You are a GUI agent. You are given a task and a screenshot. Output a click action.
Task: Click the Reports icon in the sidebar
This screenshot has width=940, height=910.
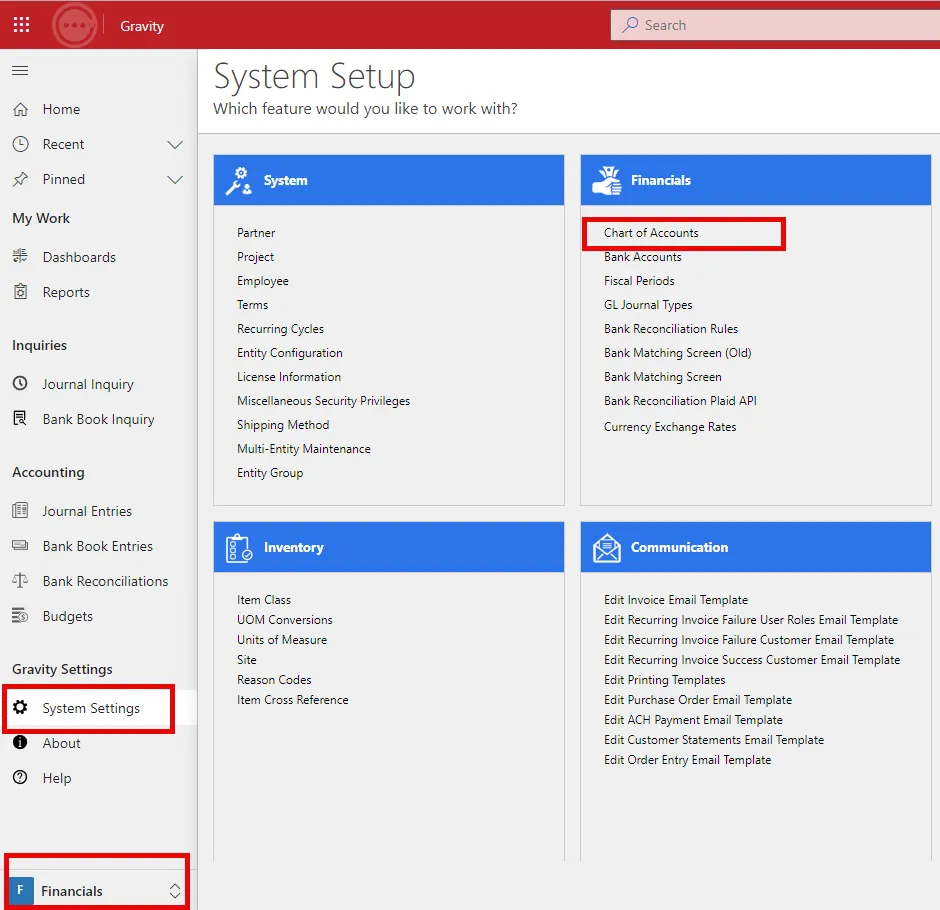tap(20, 292)
